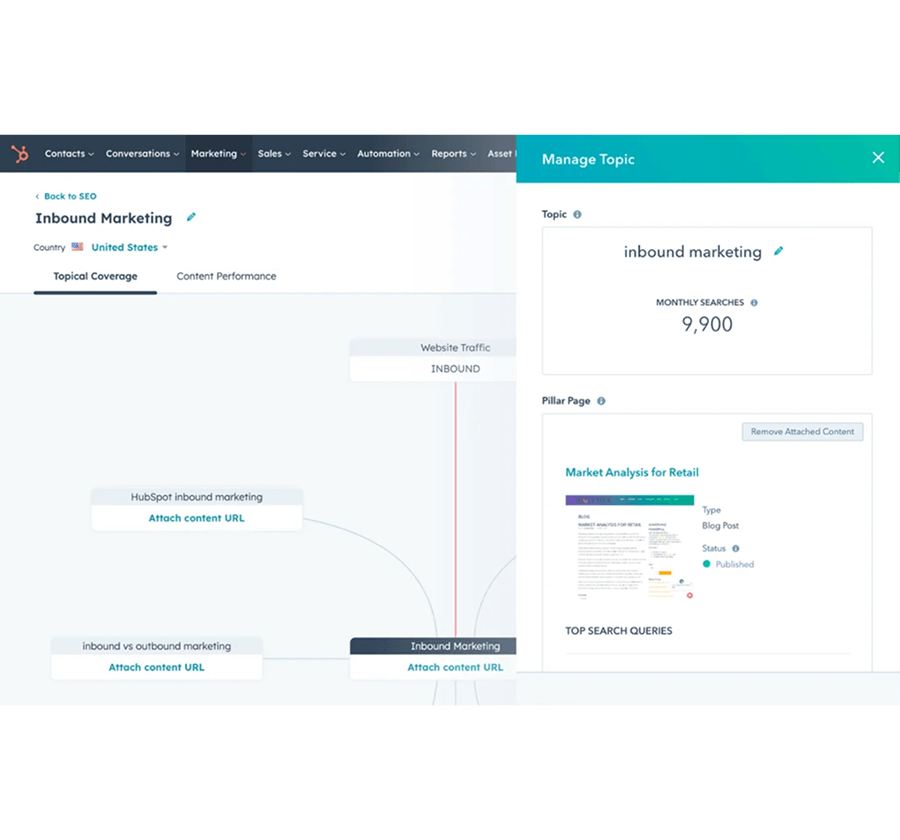This screenshot has width=900, height=840.
Task: Click pencil icon beside inbound marketing topic
Action: click(778, 251)
